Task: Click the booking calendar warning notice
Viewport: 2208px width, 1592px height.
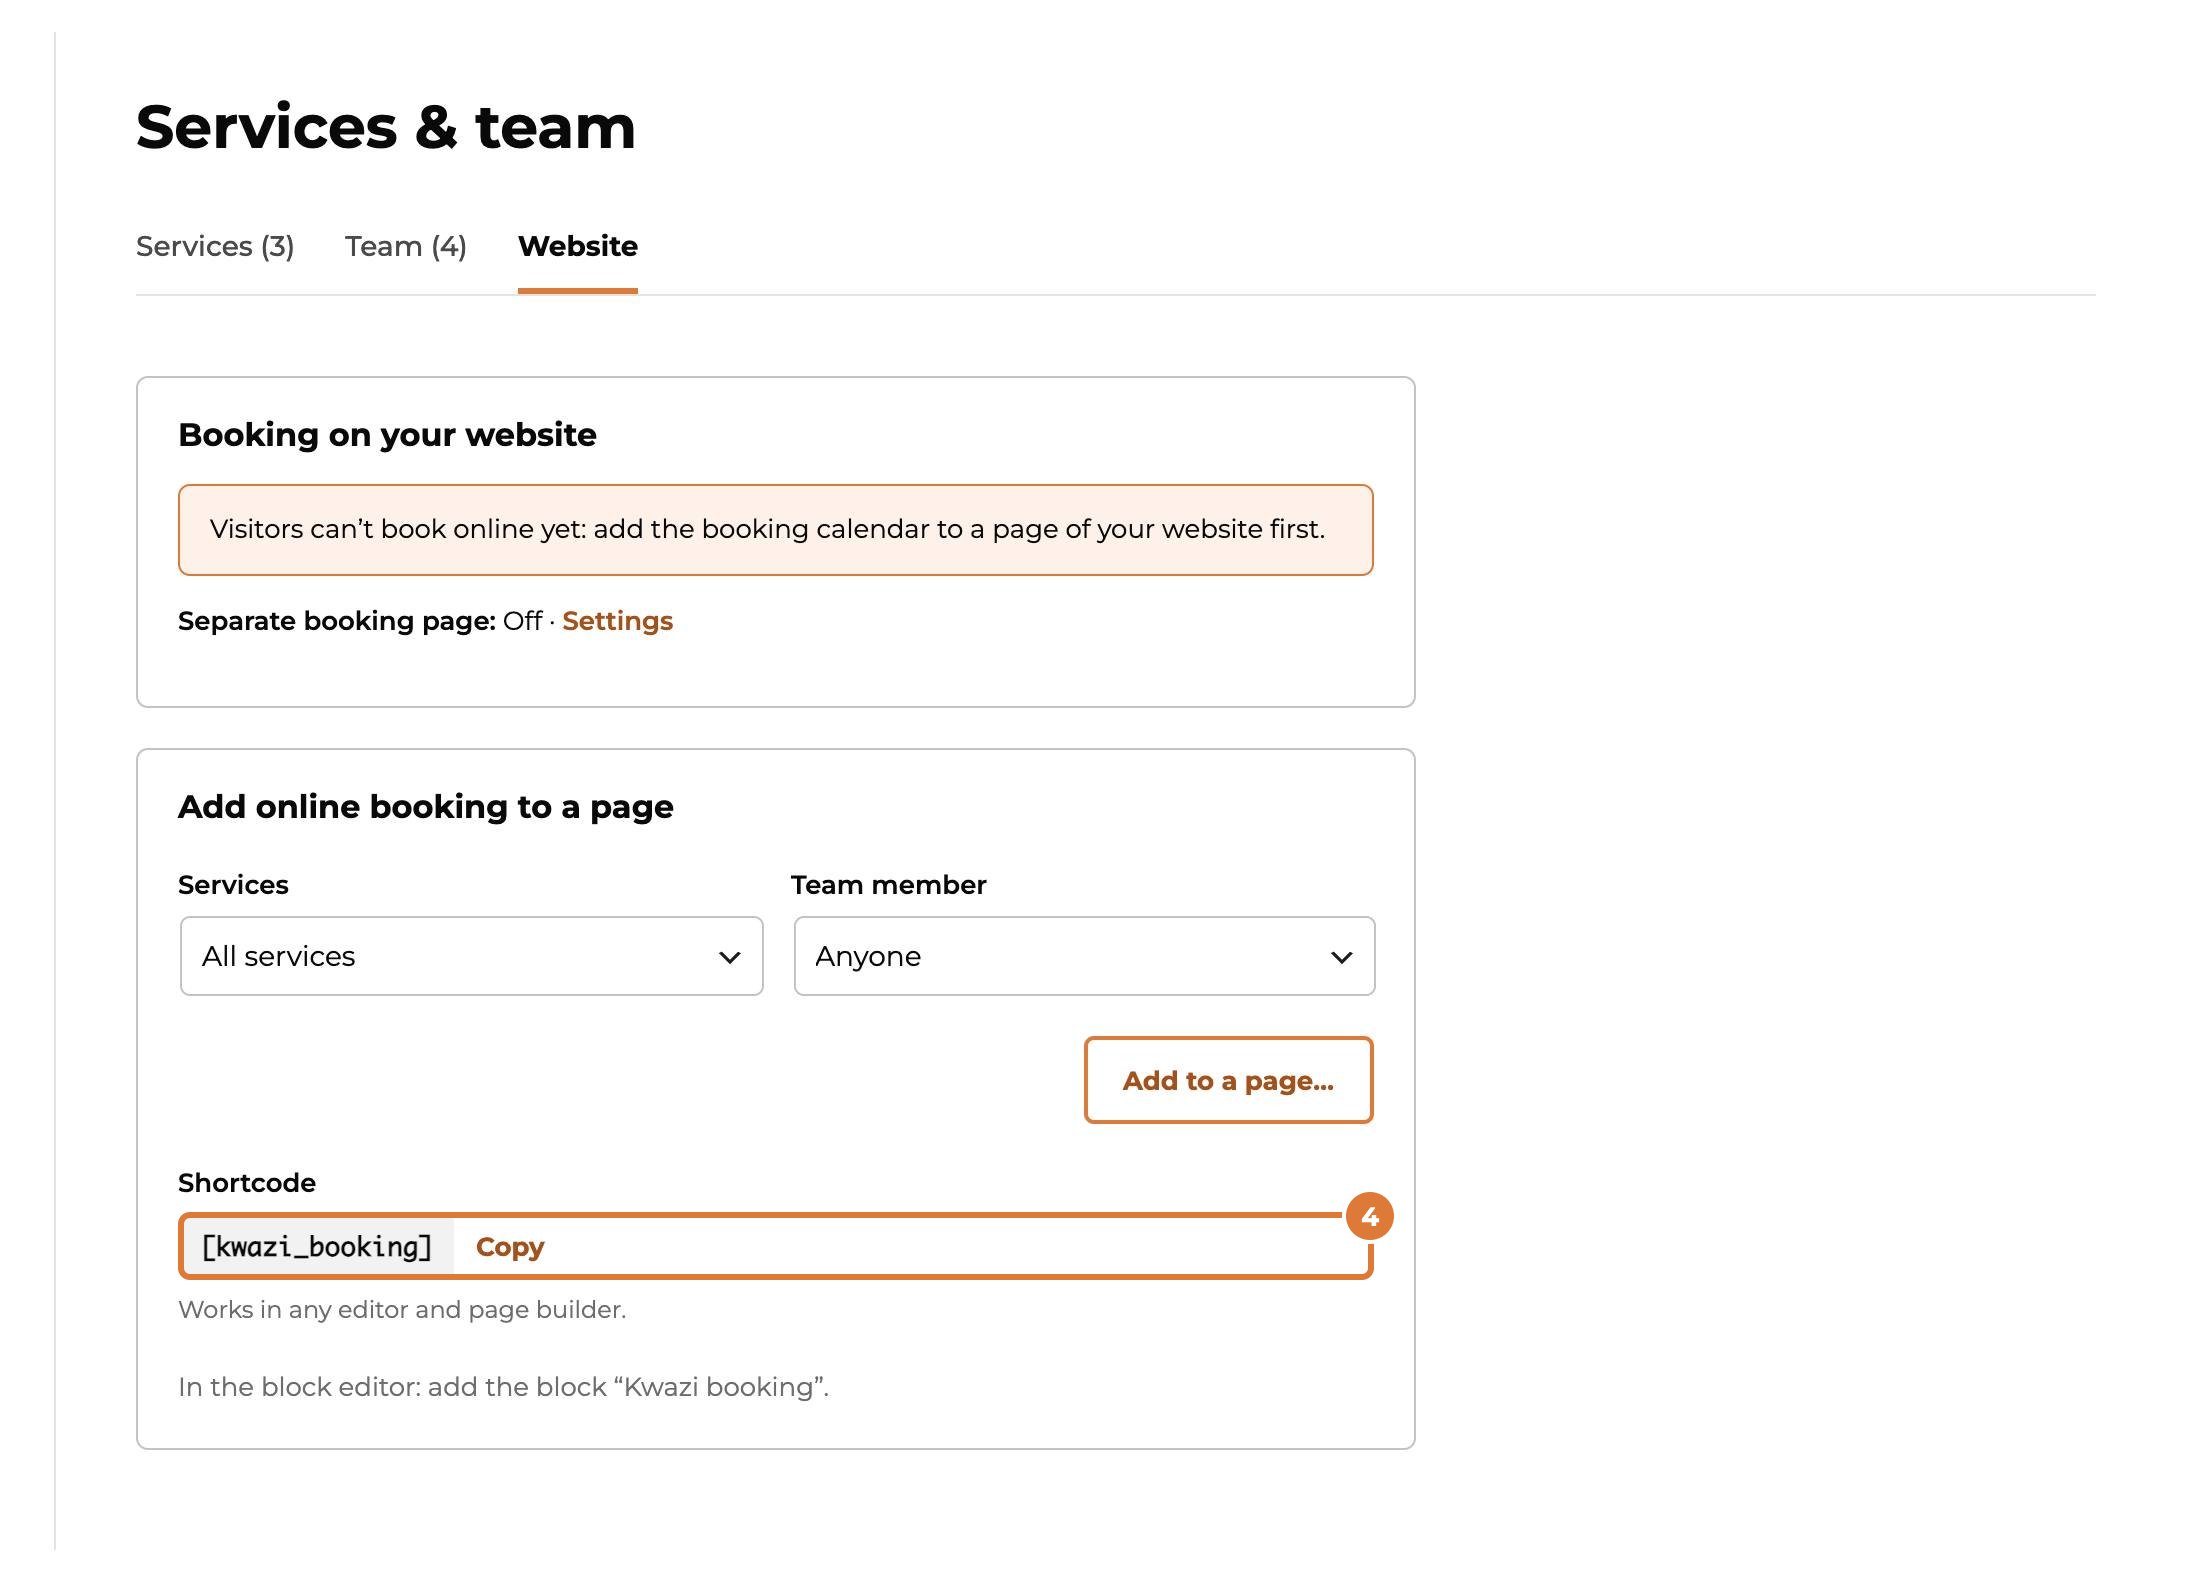Action: (x=775, y=530)
